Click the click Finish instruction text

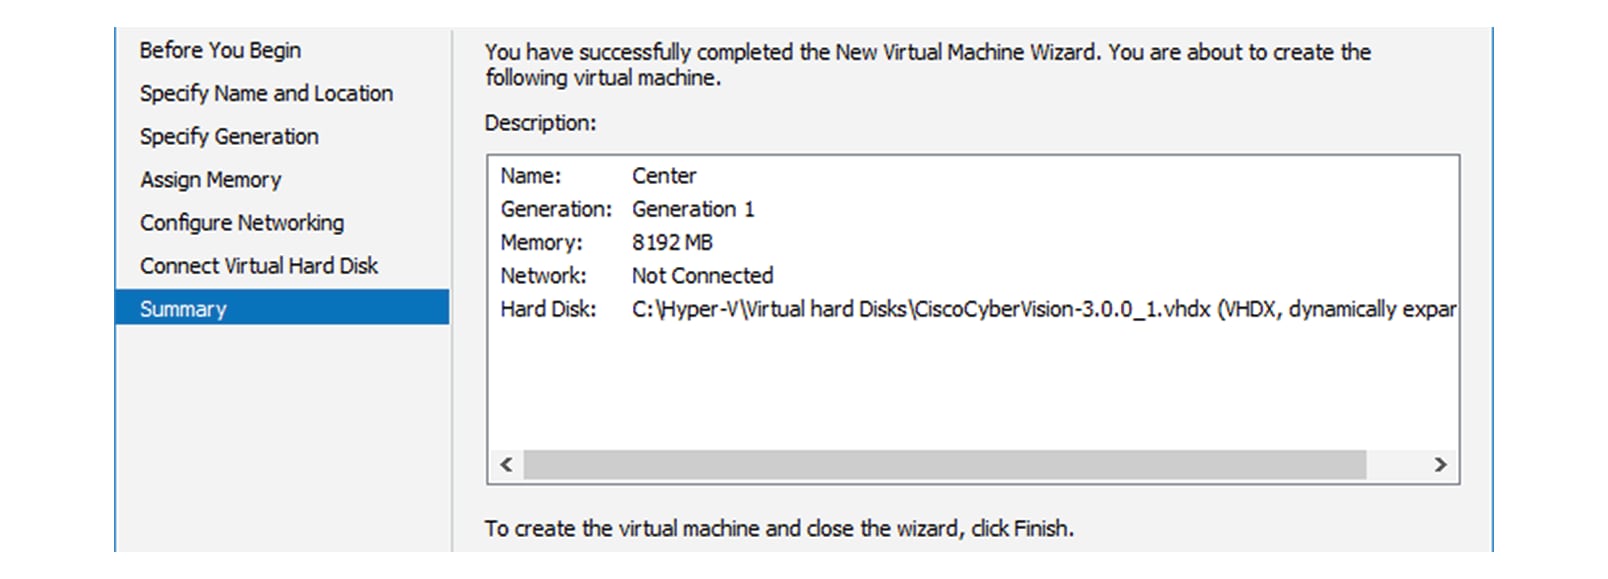click(x=778, y=529)
